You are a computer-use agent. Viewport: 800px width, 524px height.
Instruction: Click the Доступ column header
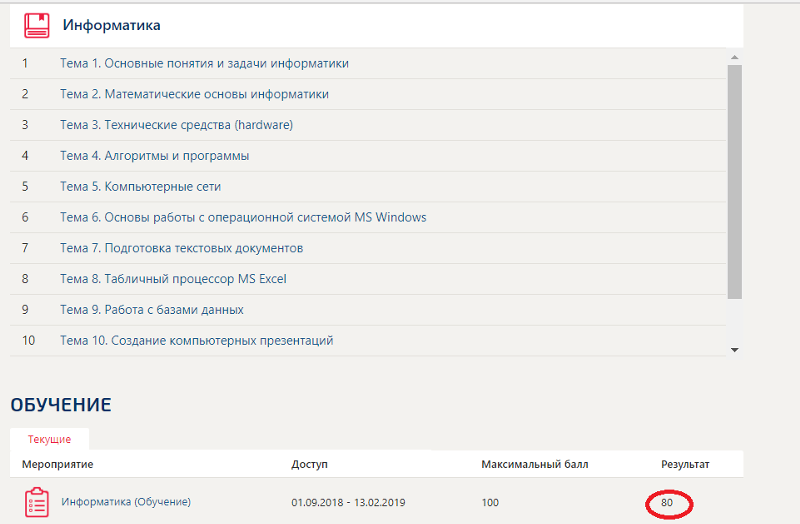click(310, 464)
